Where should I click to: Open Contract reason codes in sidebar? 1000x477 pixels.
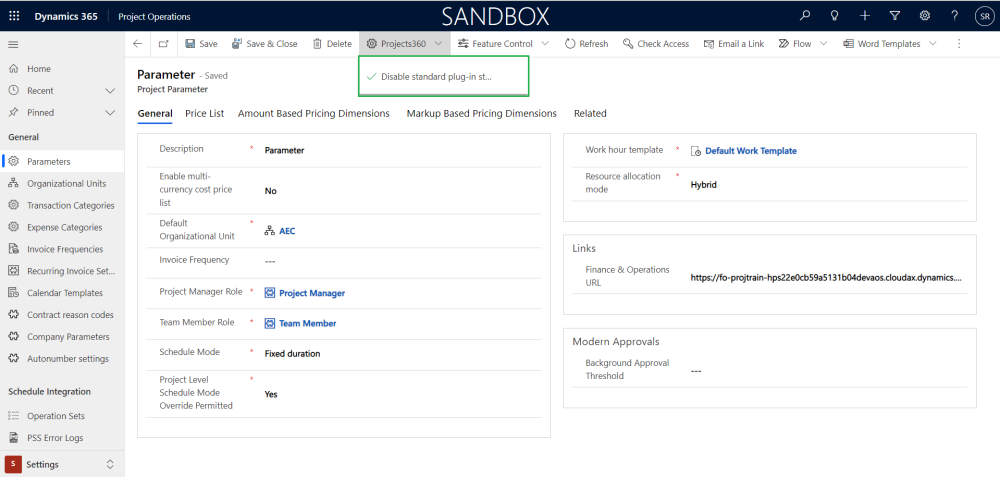(62, 315)
